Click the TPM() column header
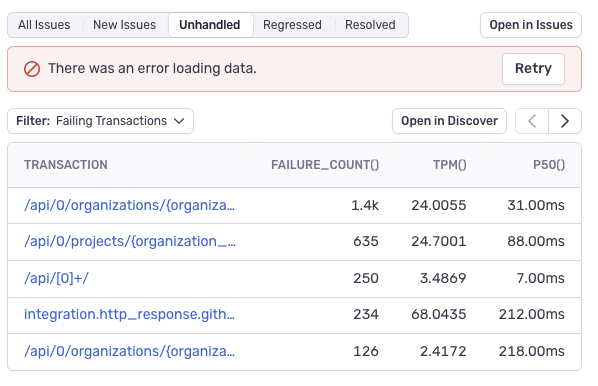Screen dimensions: 598x386 450,165
